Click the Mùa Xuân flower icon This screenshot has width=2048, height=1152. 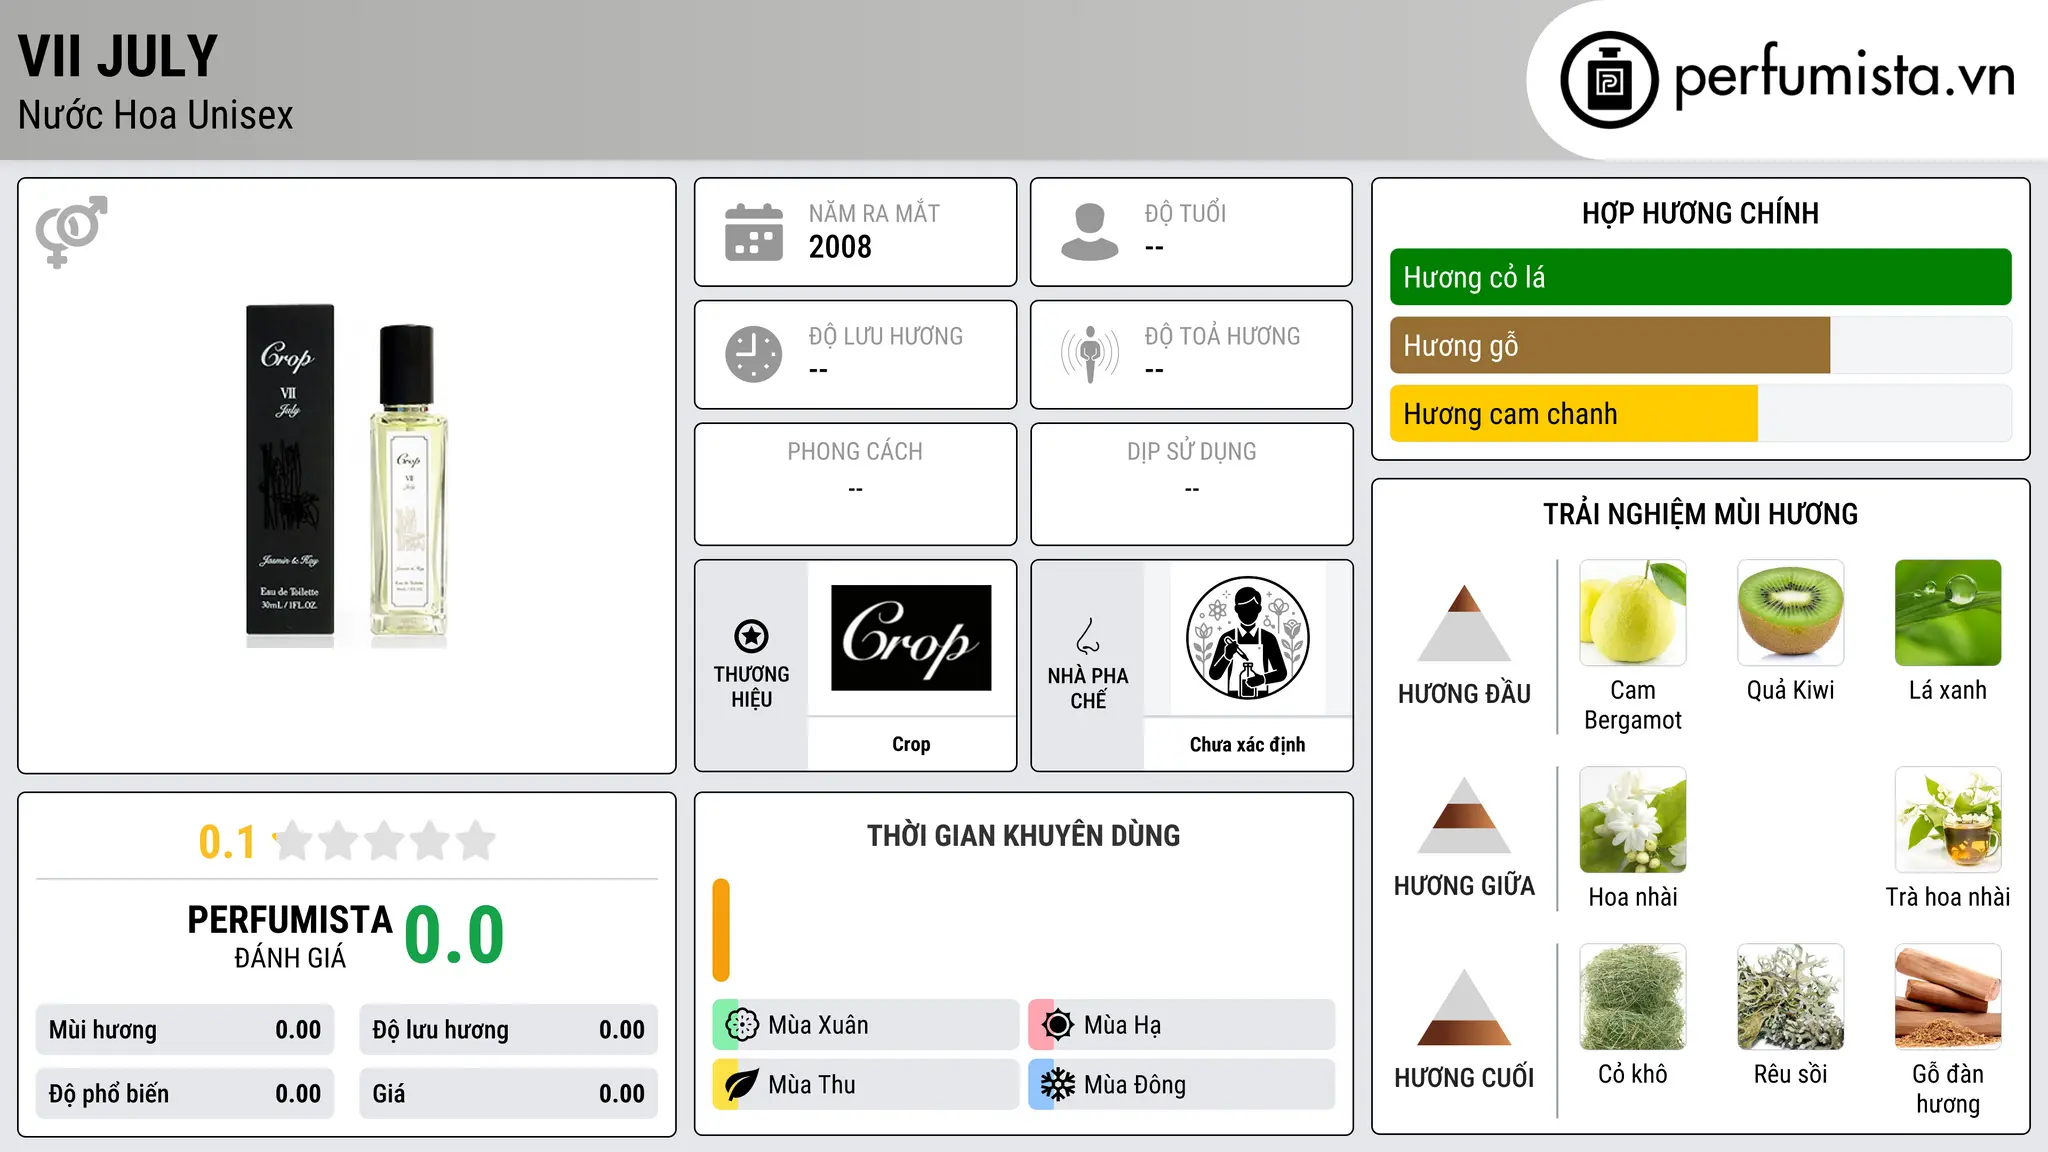click(x=742, y=1025)
